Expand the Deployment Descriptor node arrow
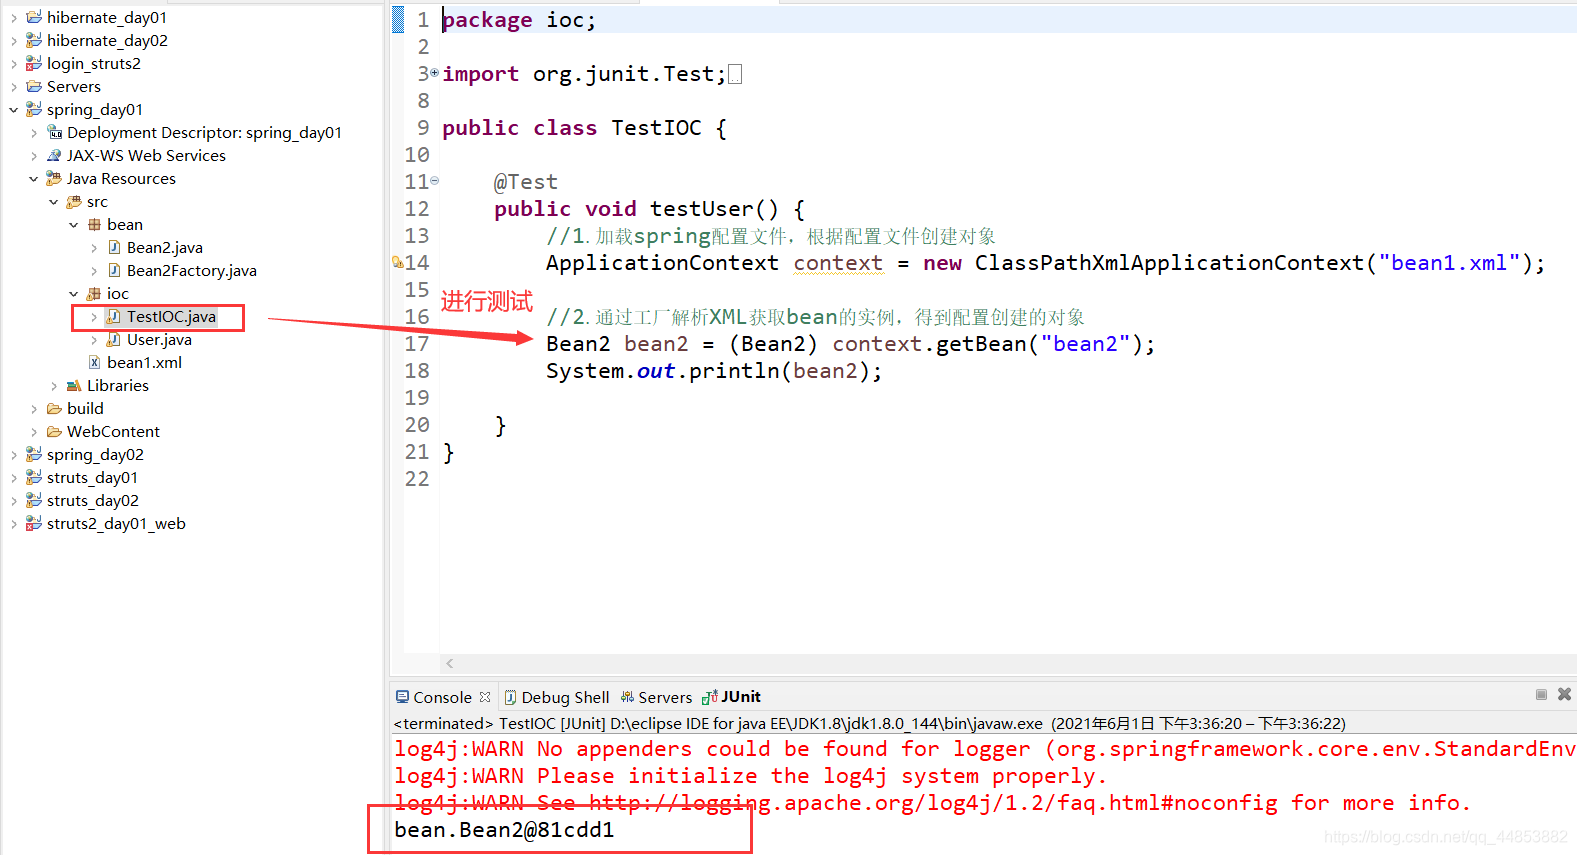This screenshot has height=855, width=1577. pyautogui.click(x=33, y=133)
